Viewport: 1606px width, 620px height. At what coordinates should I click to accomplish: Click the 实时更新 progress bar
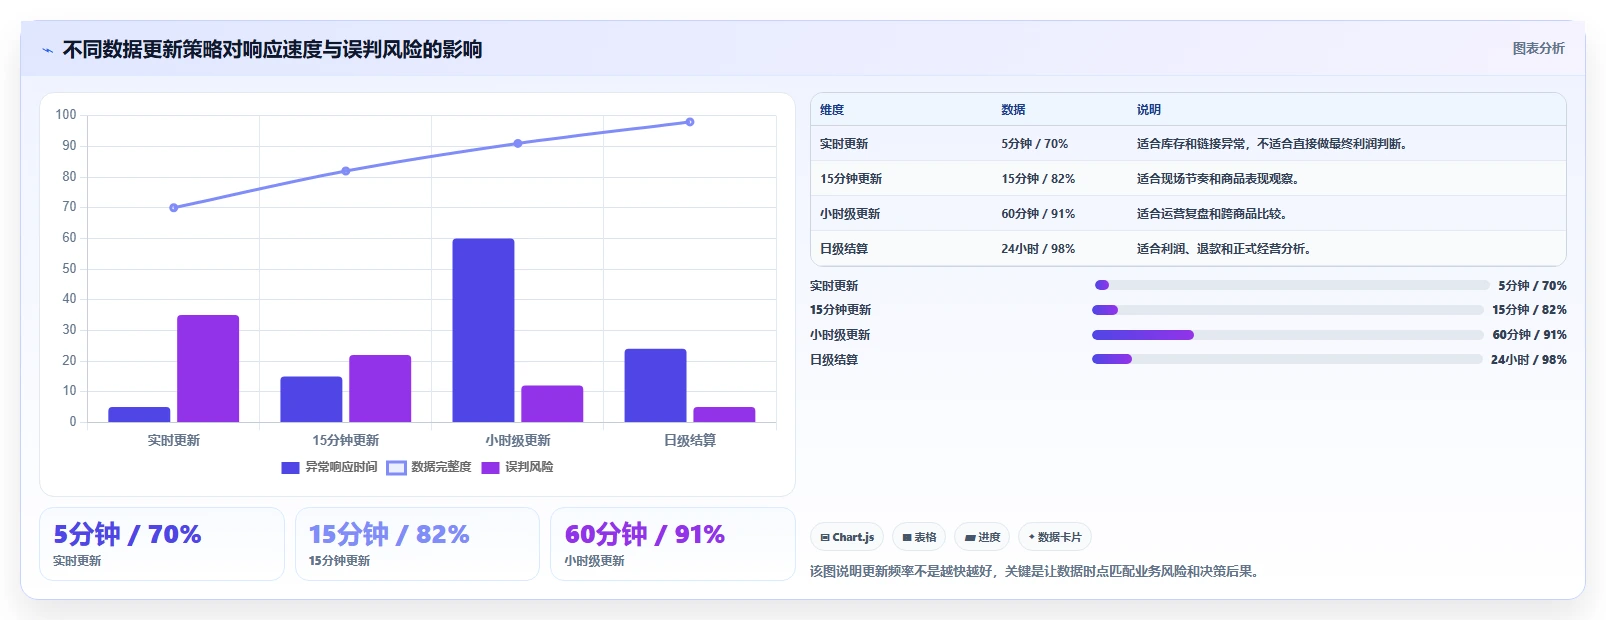click(1292, 285)
